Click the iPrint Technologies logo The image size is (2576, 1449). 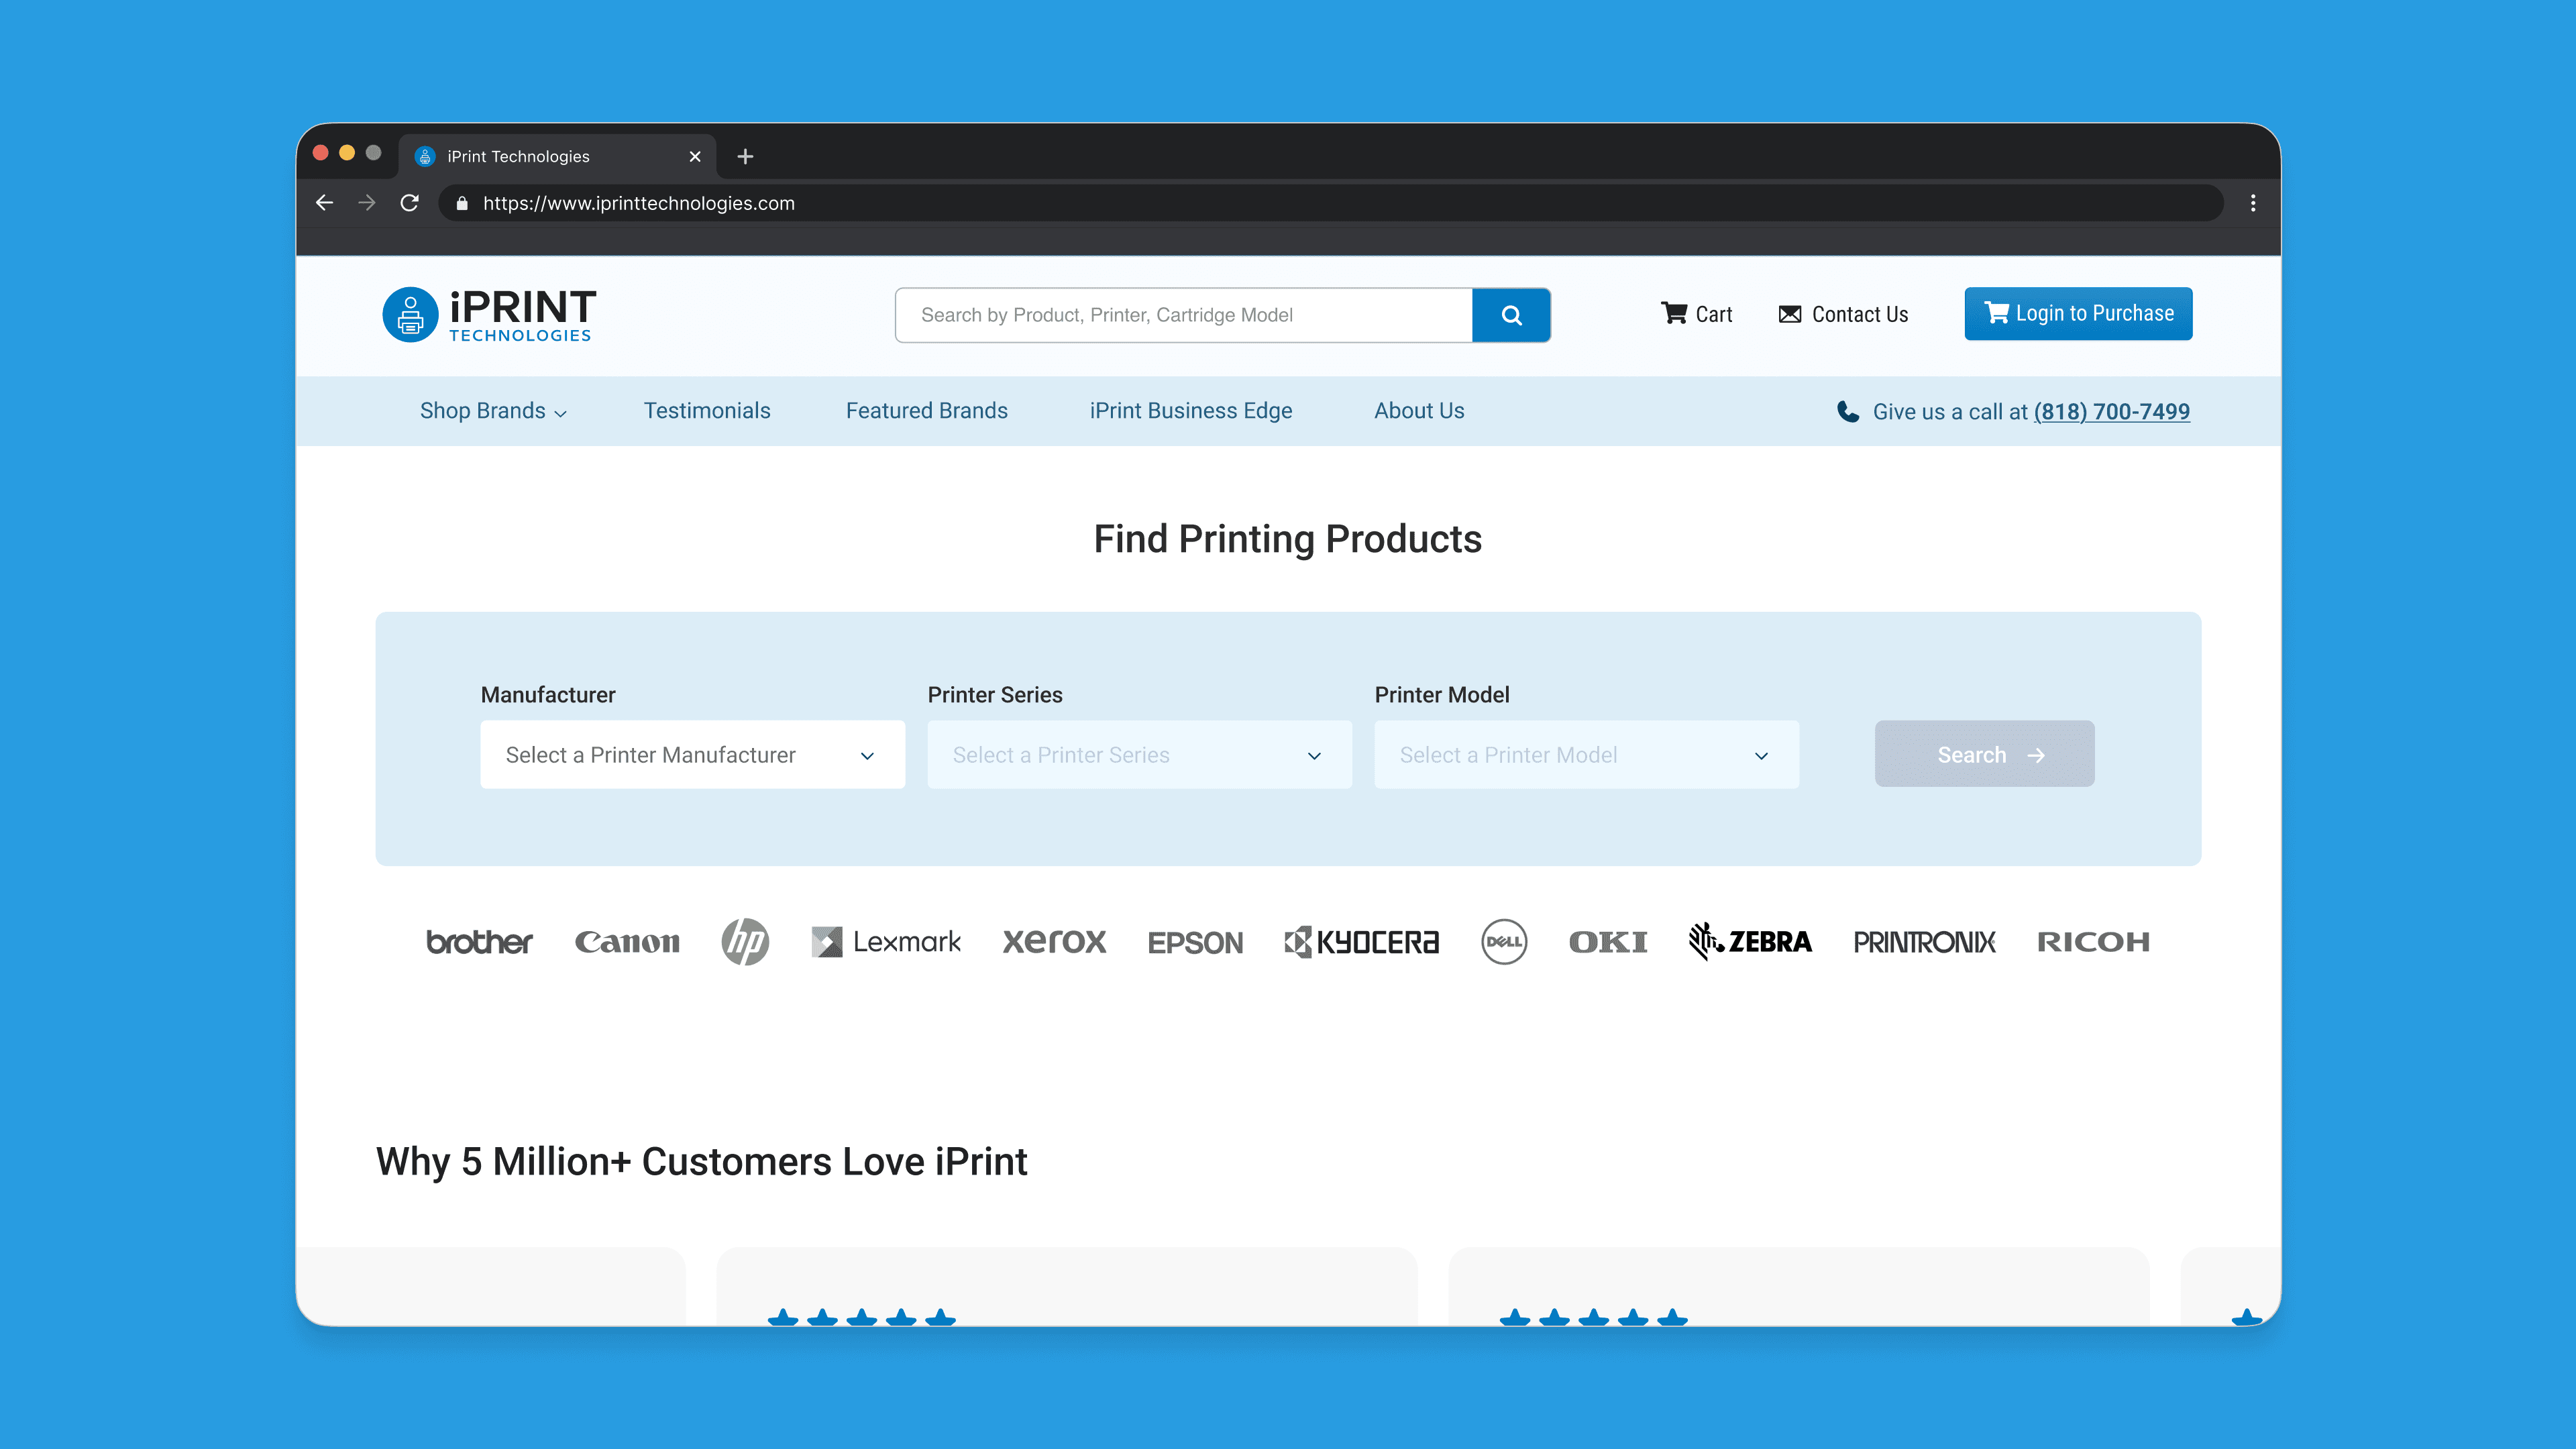point(489,315)
